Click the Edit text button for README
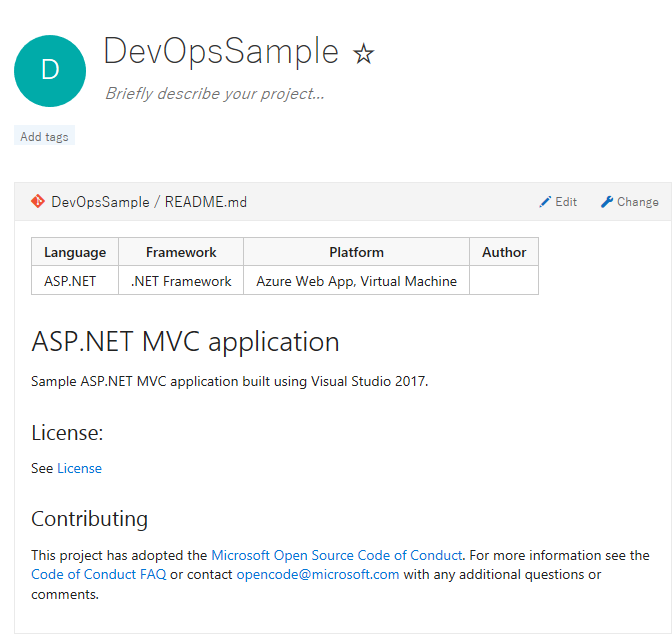Image resolution: width=672 pixels, height=642 pixels. point(566,202)
